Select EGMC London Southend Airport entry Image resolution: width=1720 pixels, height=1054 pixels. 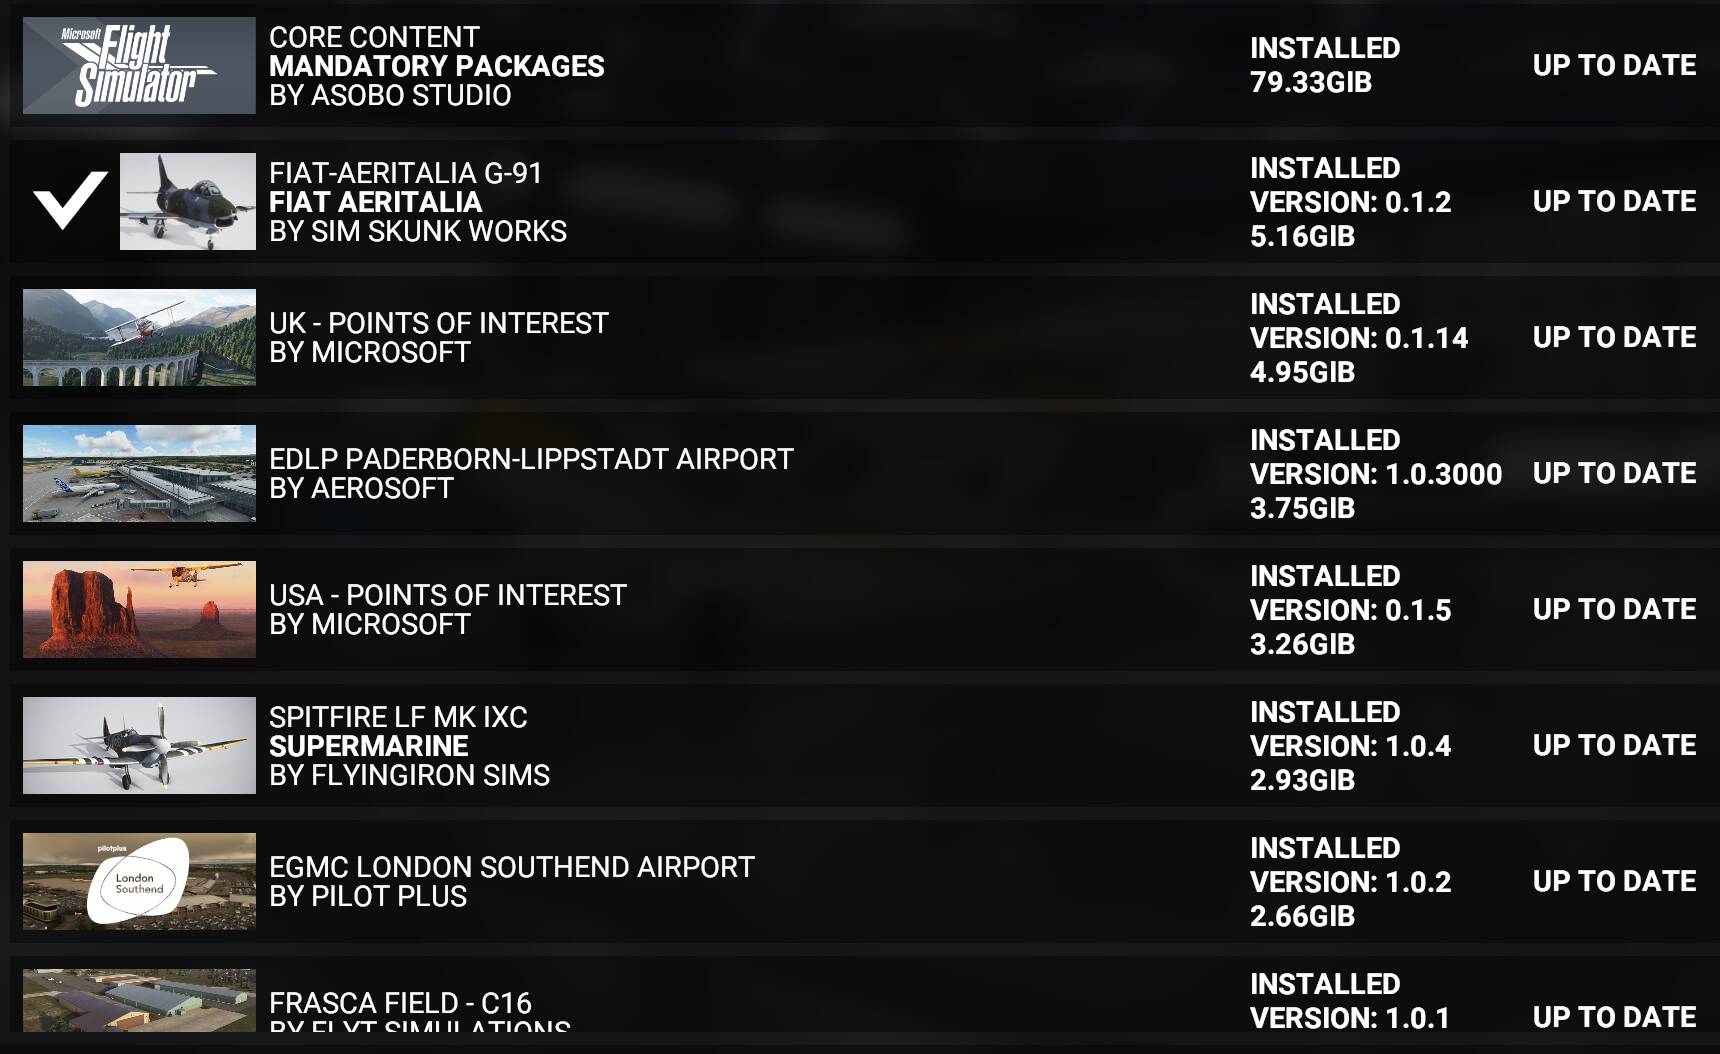click(x=864, y=881)
